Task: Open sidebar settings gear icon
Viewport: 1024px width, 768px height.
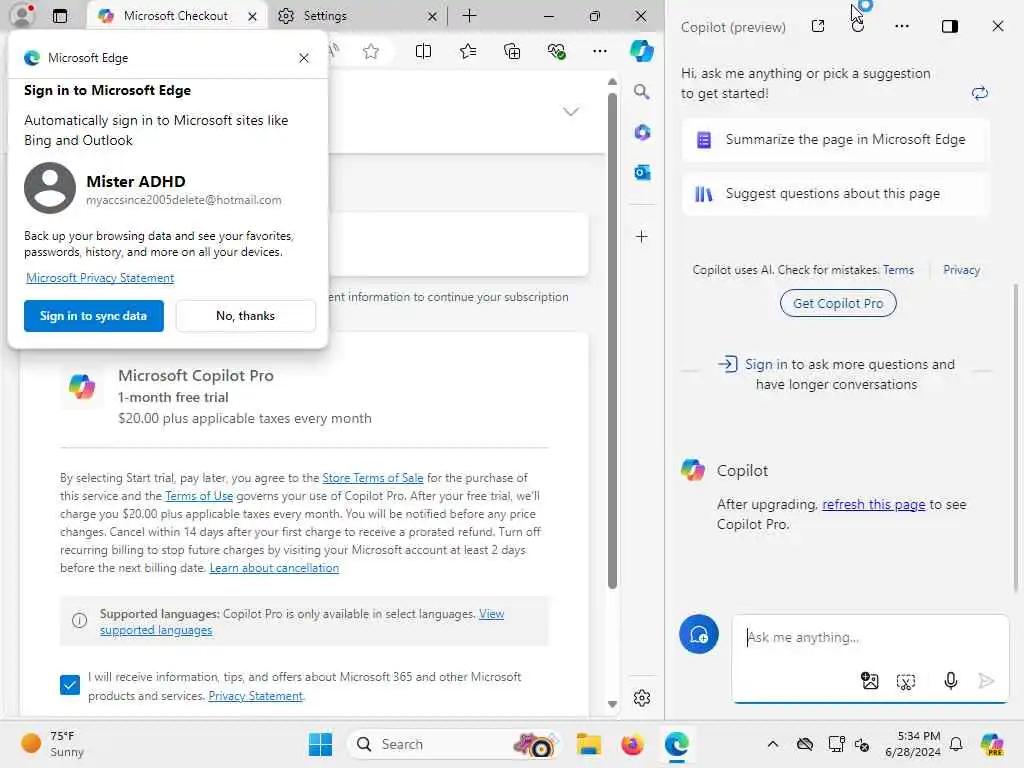Action: (x=642, y=698)
